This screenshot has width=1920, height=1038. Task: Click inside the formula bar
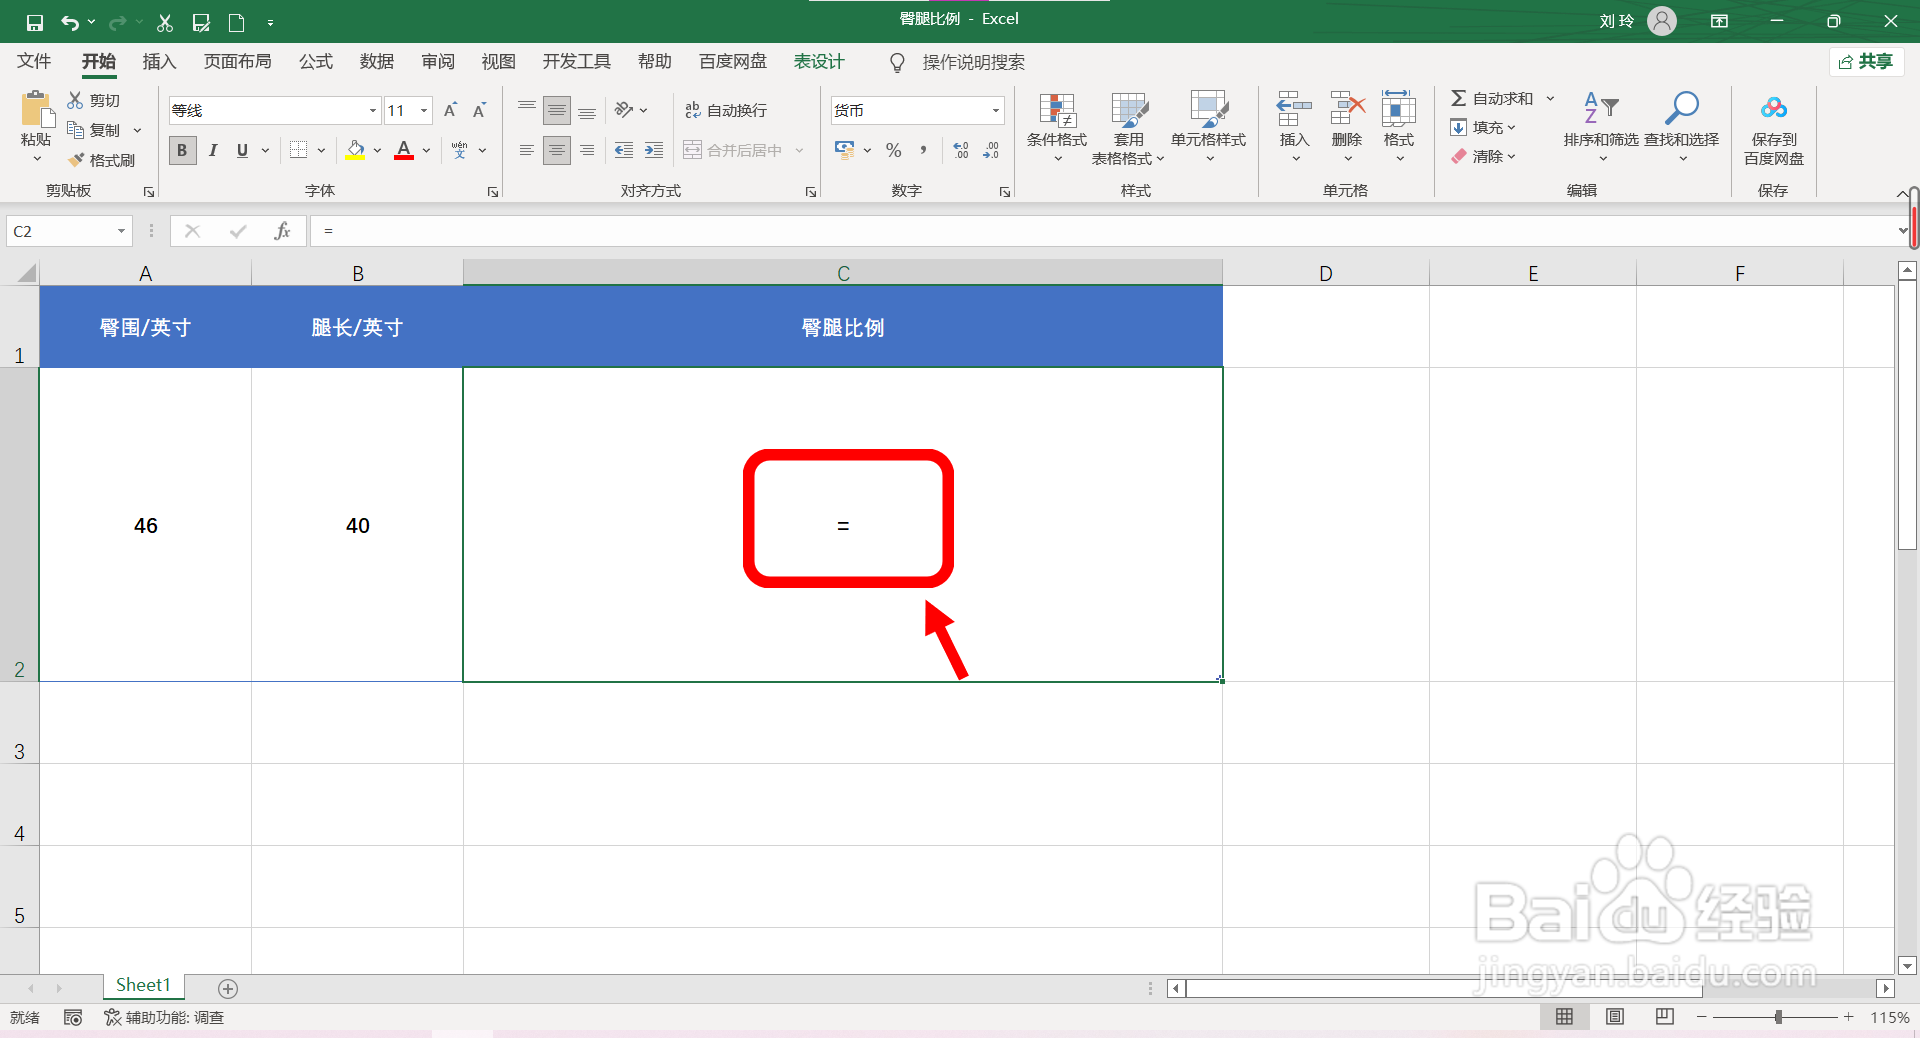pyautogui.click(x=700, y=231)
